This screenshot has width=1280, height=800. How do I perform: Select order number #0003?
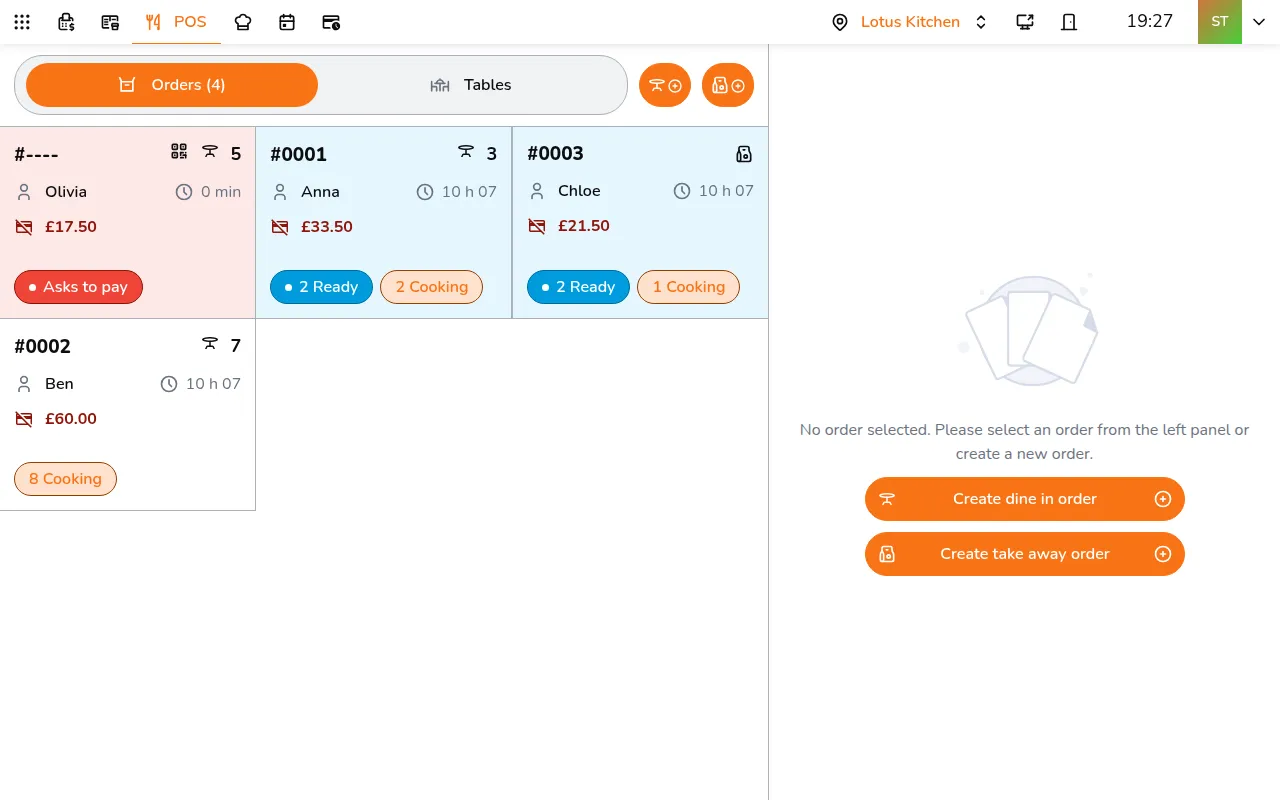(x=555, y=153)
